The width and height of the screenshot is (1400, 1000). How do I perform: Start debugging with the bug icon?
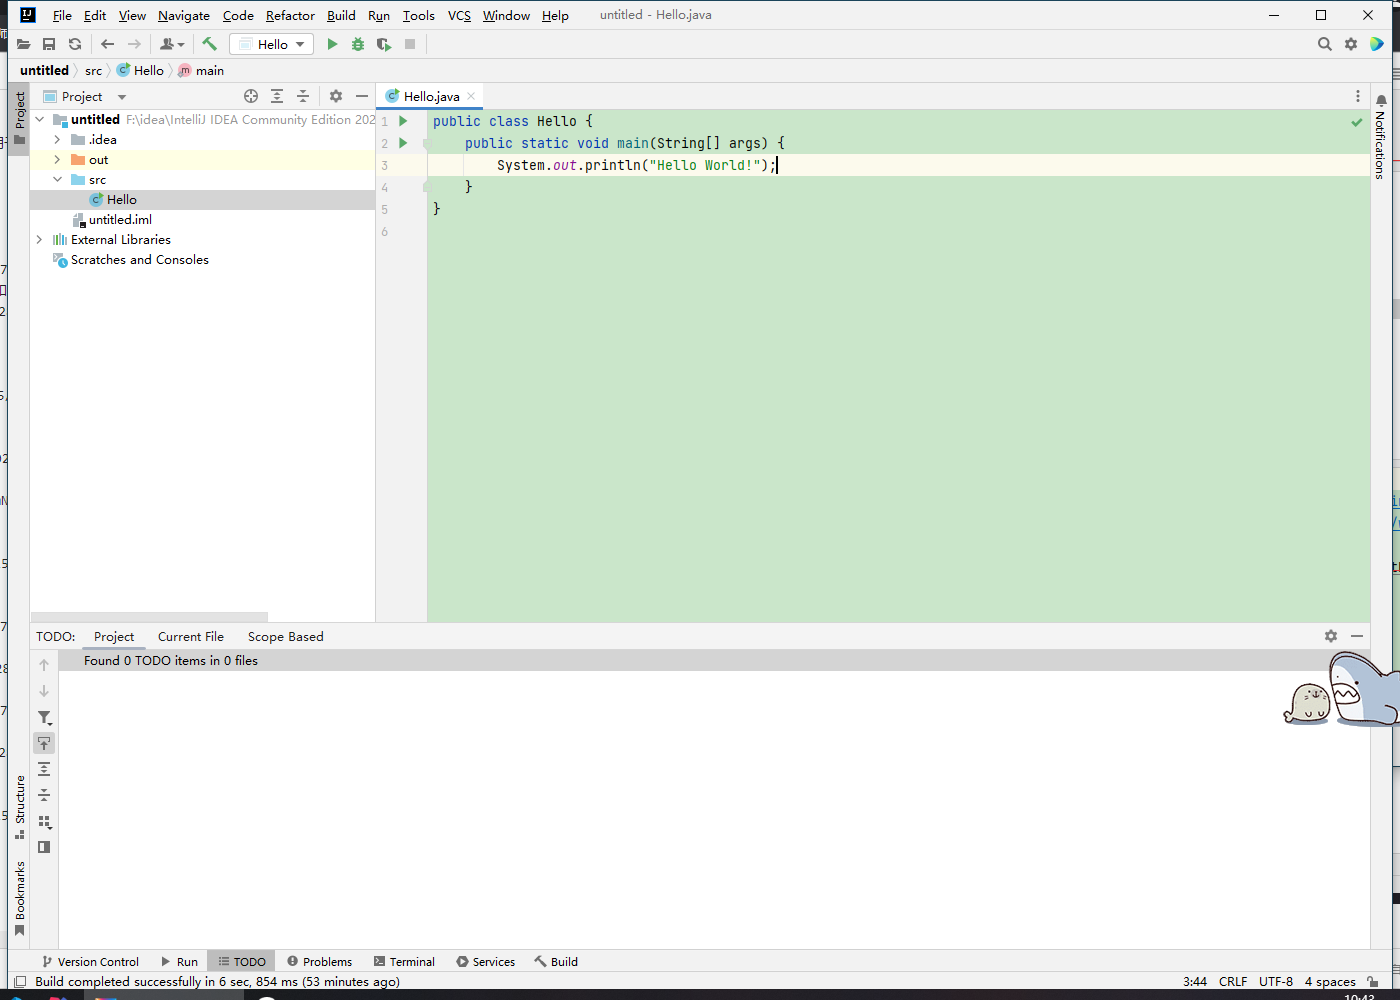(358, 44)
